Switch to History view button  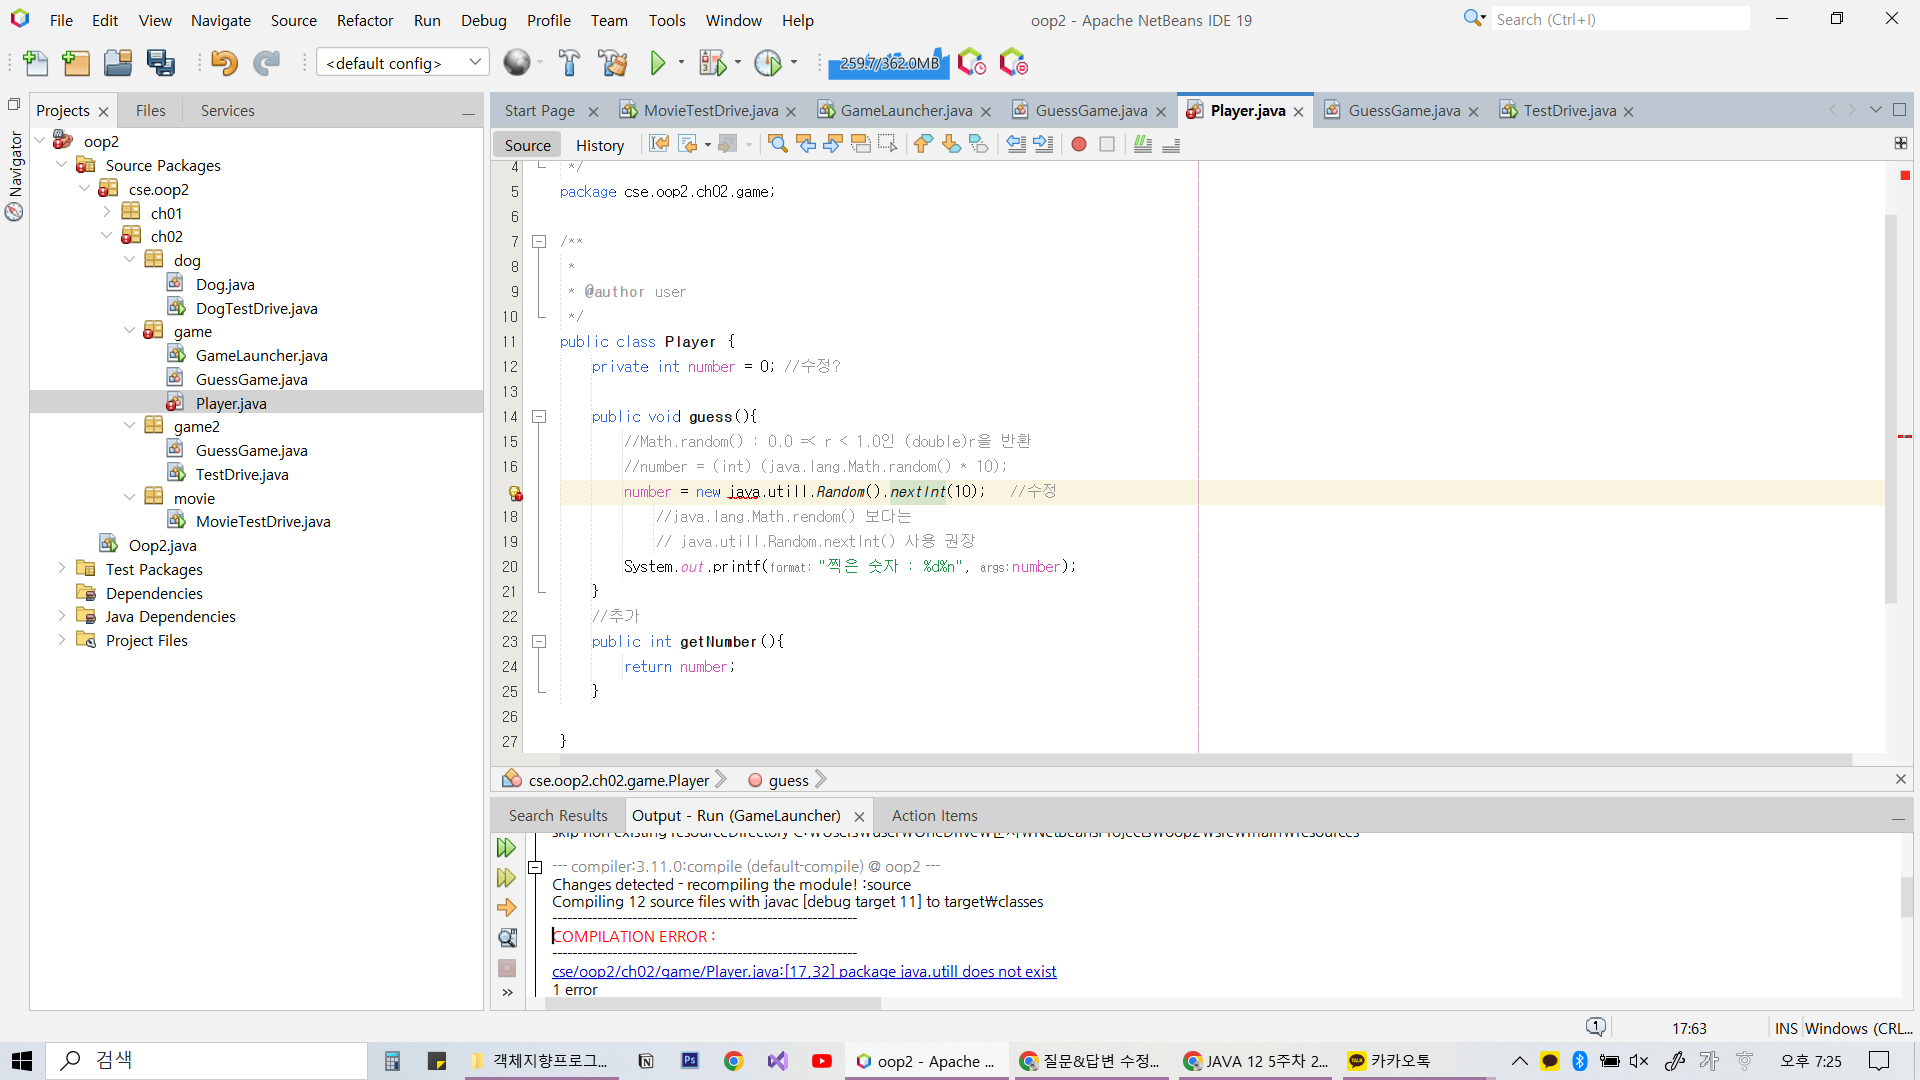click(599, 145)
